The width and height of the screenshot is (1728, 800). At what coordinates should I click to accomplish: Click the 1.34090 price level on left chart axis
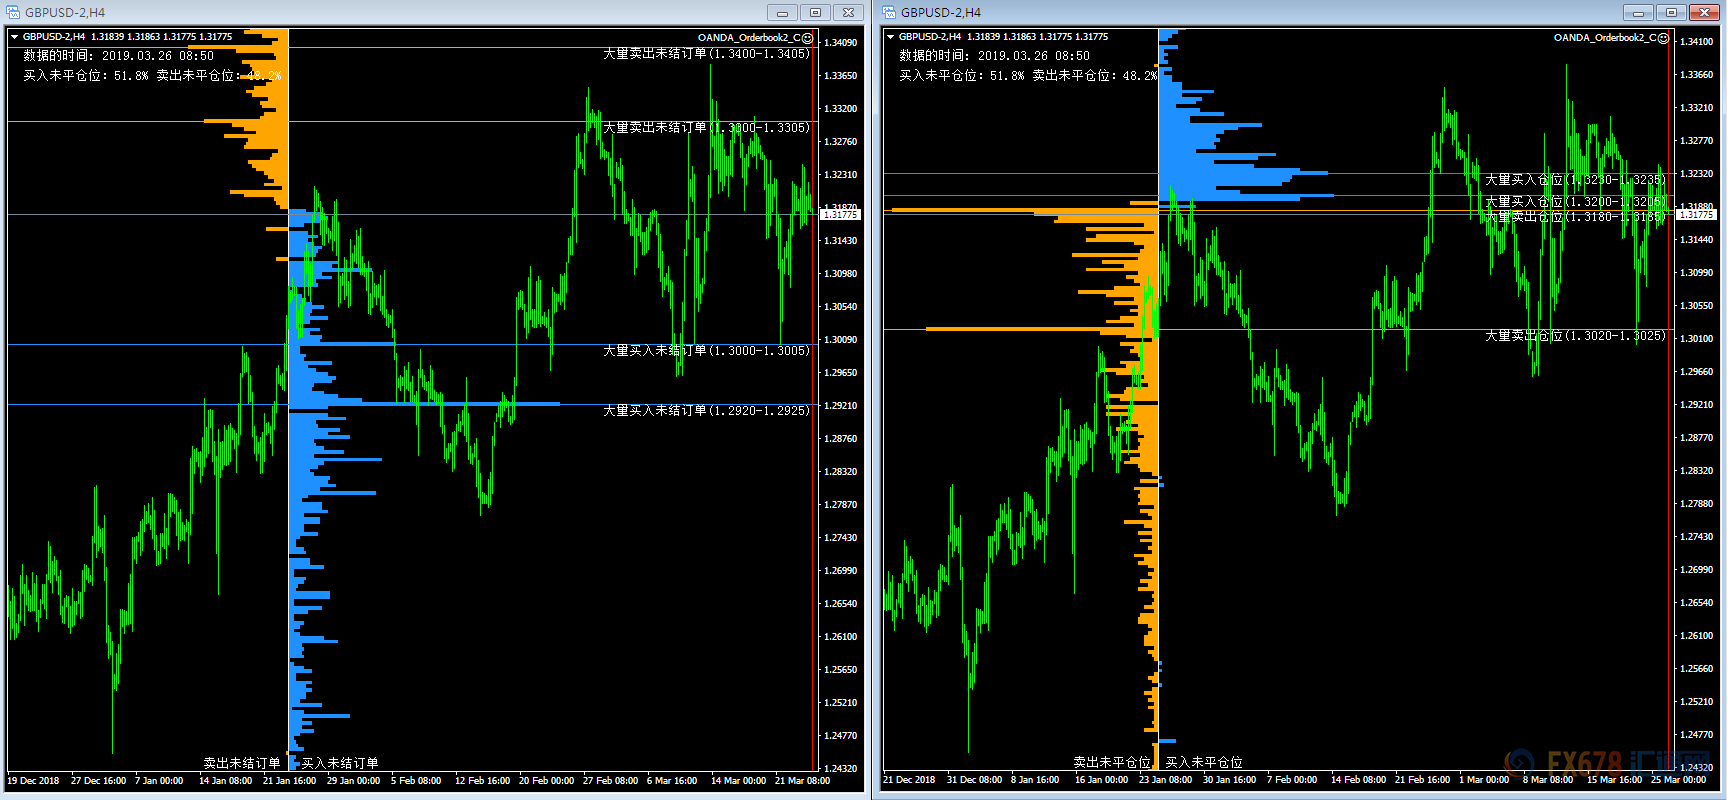coord(841,43)
